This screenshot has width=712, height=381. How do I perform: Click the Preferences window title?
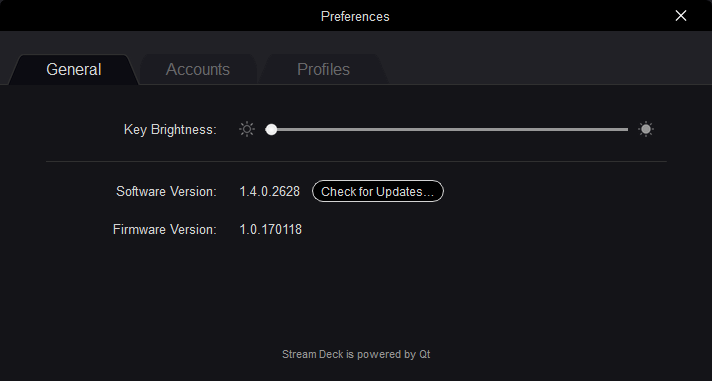[x=355, y=16]
